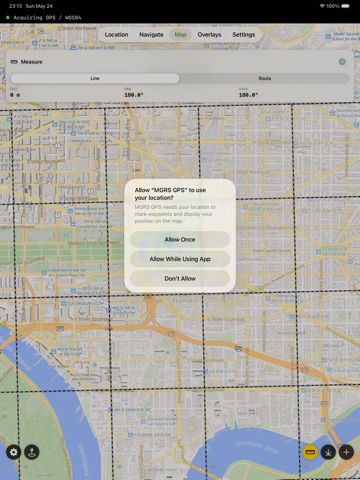Tap the green GPS status dot
360x480 pixels.
coord(8,17)
